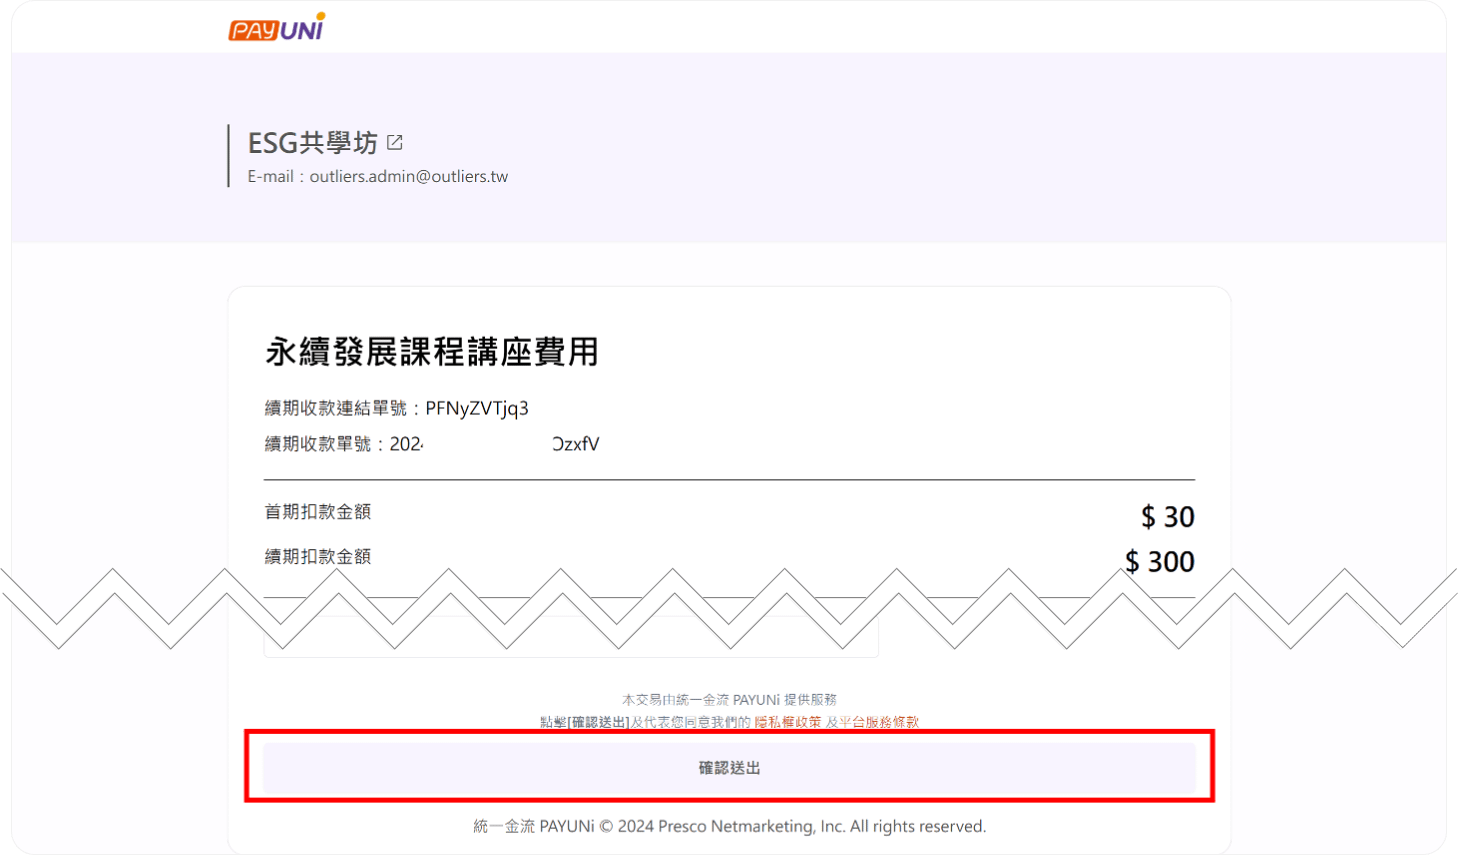Open the 平台服務條款 terms link
This screenshot has width=1458, height=855.
click(x=878, y=722)
